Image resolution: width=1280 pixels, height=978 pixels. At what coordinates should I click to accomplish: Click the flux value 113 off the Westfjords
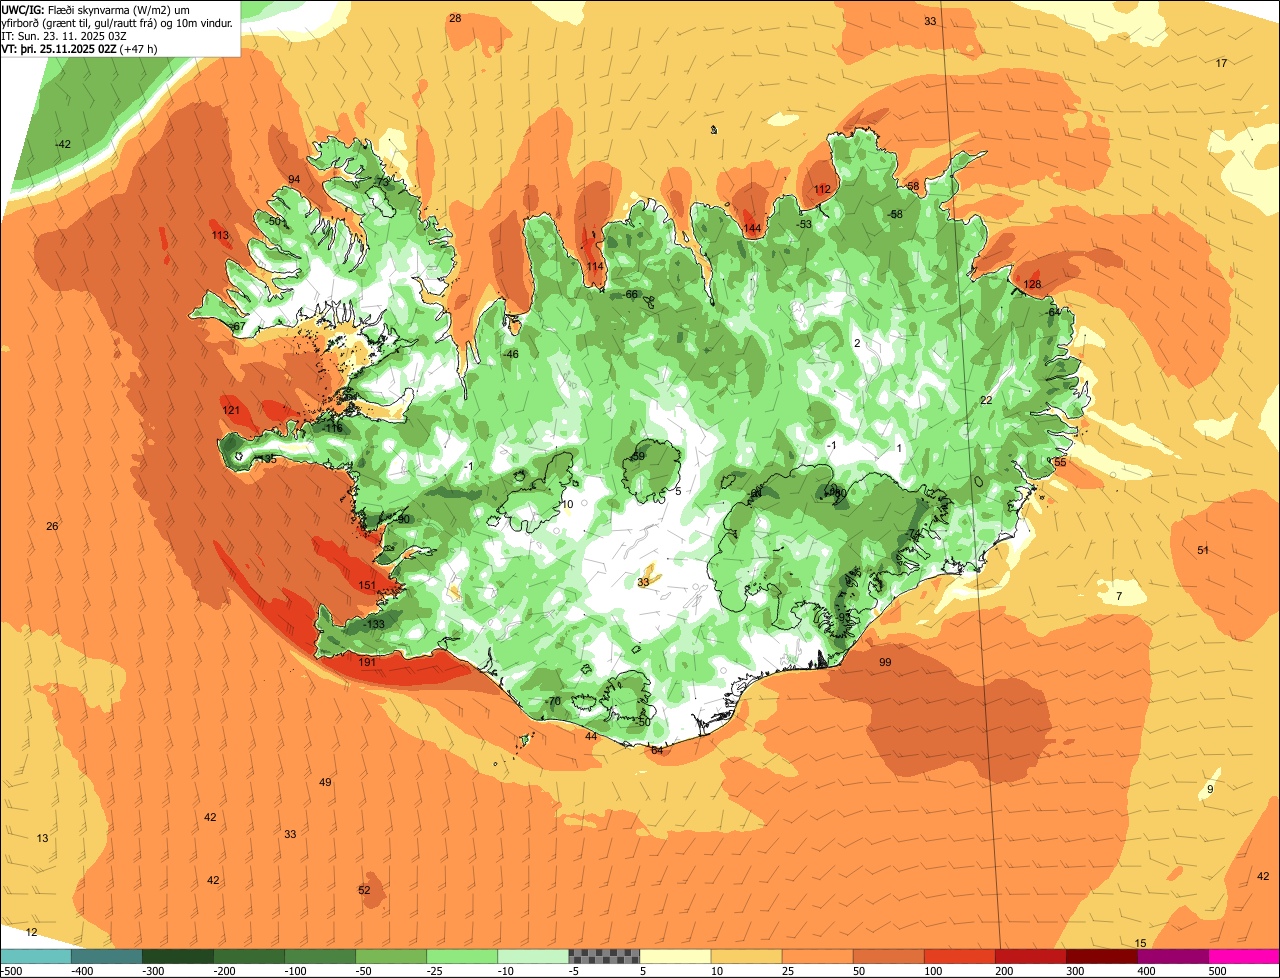(220, 236)
